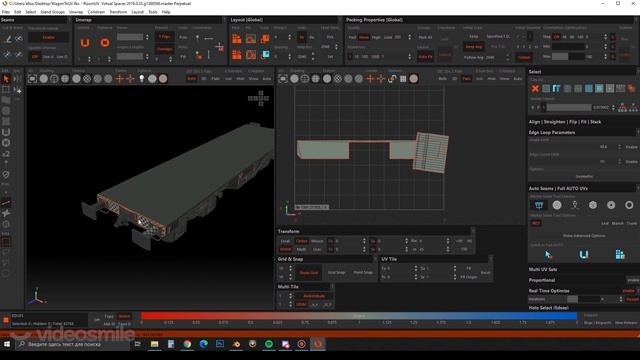Collapse the Edge Loop Parameters section
The height and width of the screenshot is (360, 640).
(x=552, y=132)
